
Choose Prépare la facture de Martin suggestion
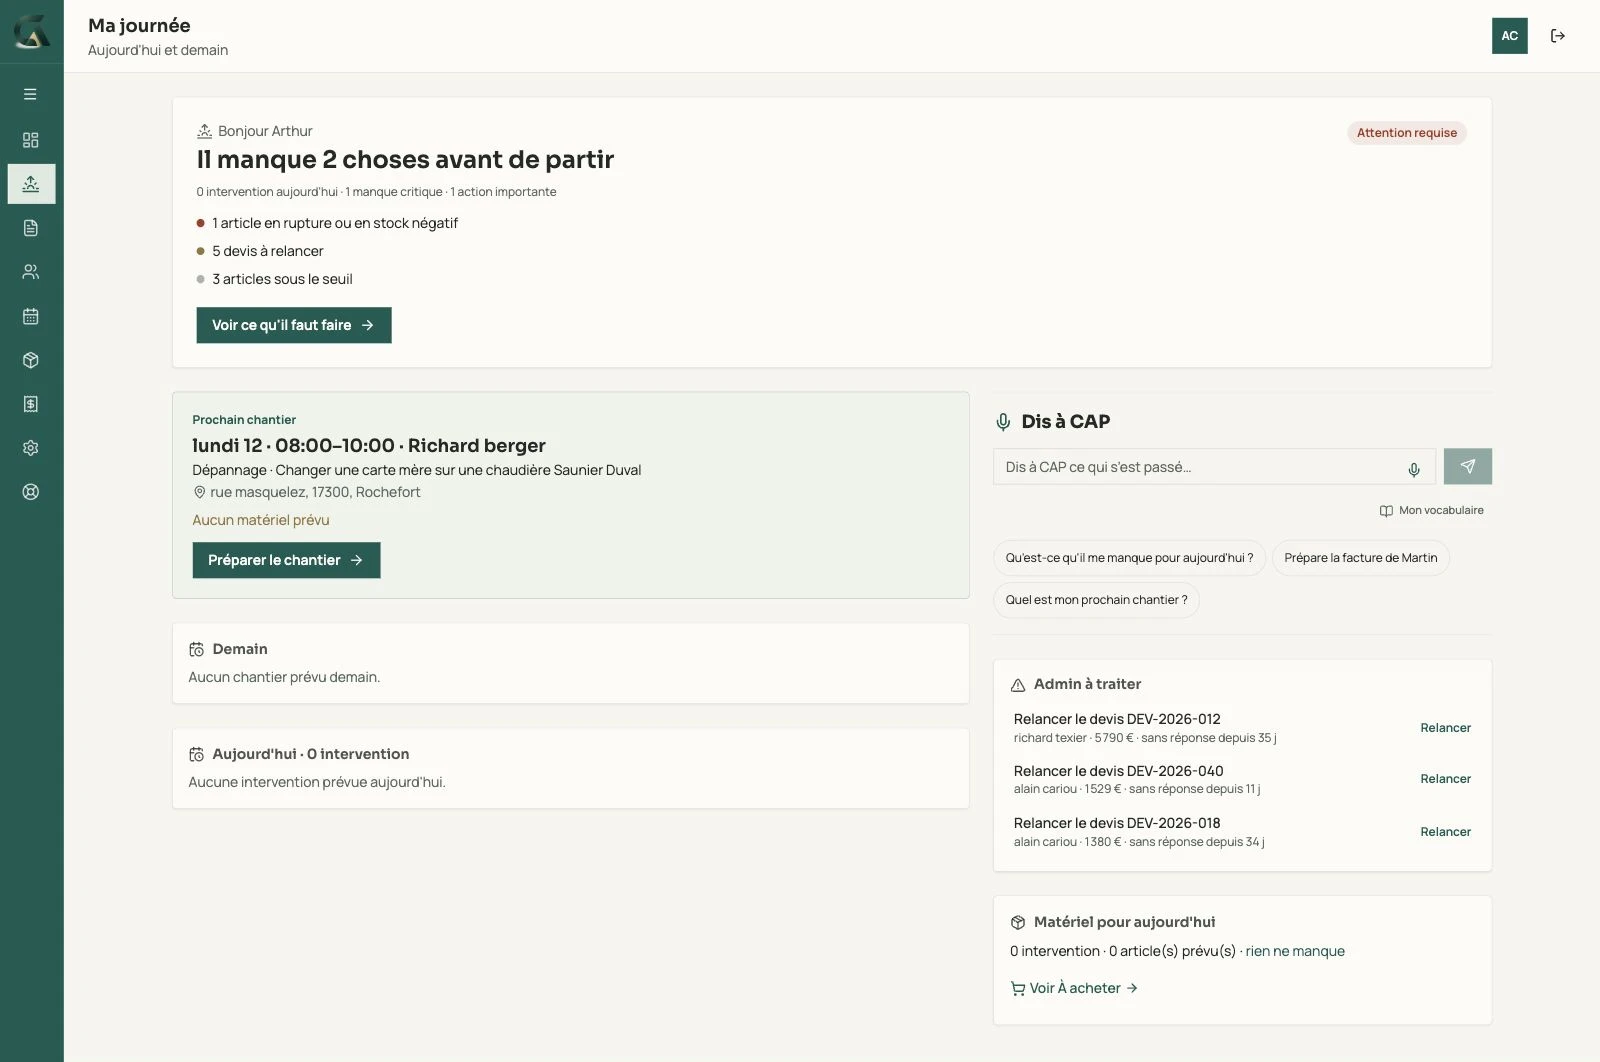point(1361,558)
